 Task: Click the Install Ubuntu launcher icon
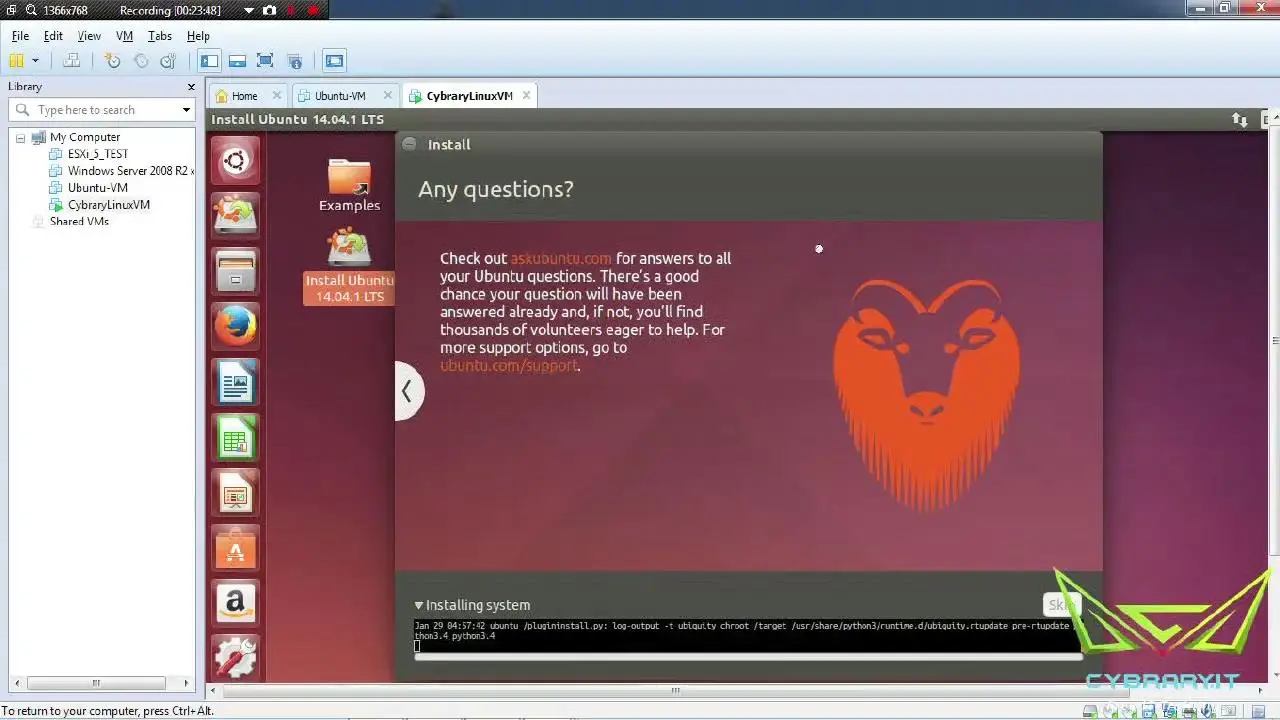pyautogui.click(x=236, y=214)
